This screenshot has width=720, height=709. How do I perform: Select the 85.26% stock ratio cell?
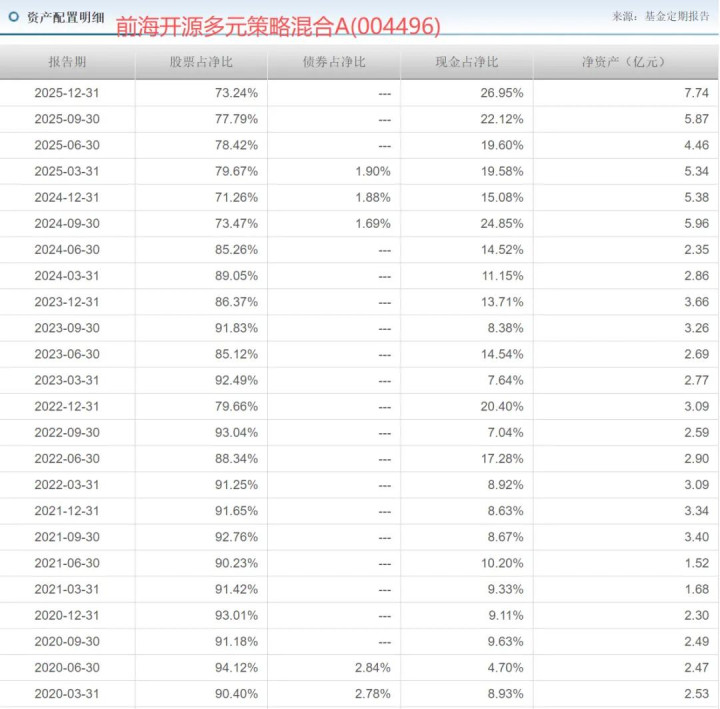click(x=236, y=250)
